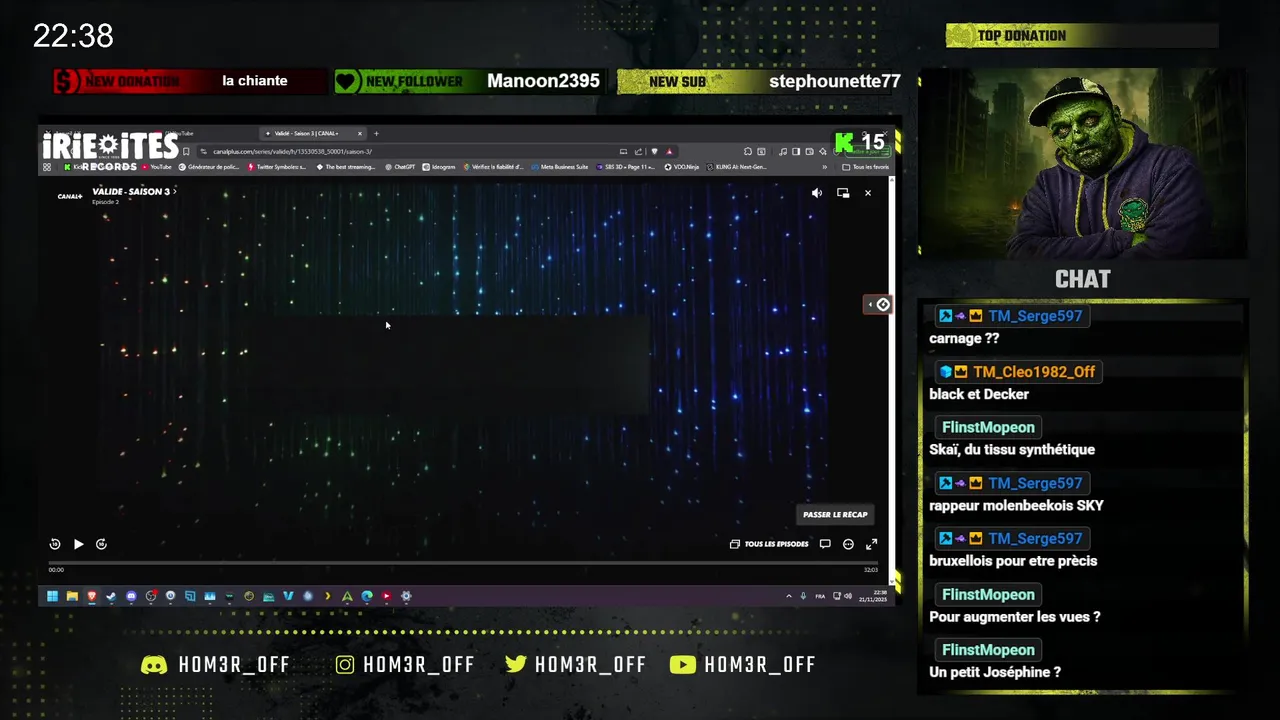Open the YouTube bookmark
Screen dimensions: 1280x720
(x=156, y=167)
